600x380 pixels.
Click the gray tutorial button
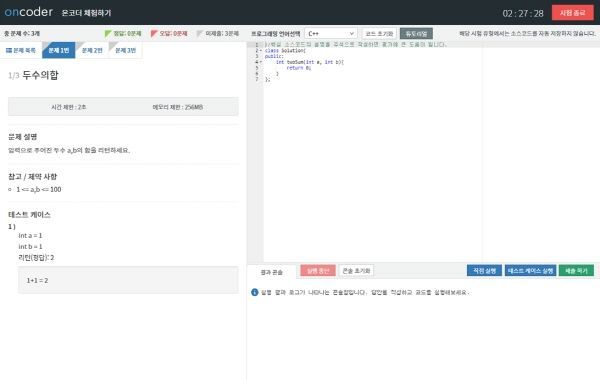click(416, 34)
